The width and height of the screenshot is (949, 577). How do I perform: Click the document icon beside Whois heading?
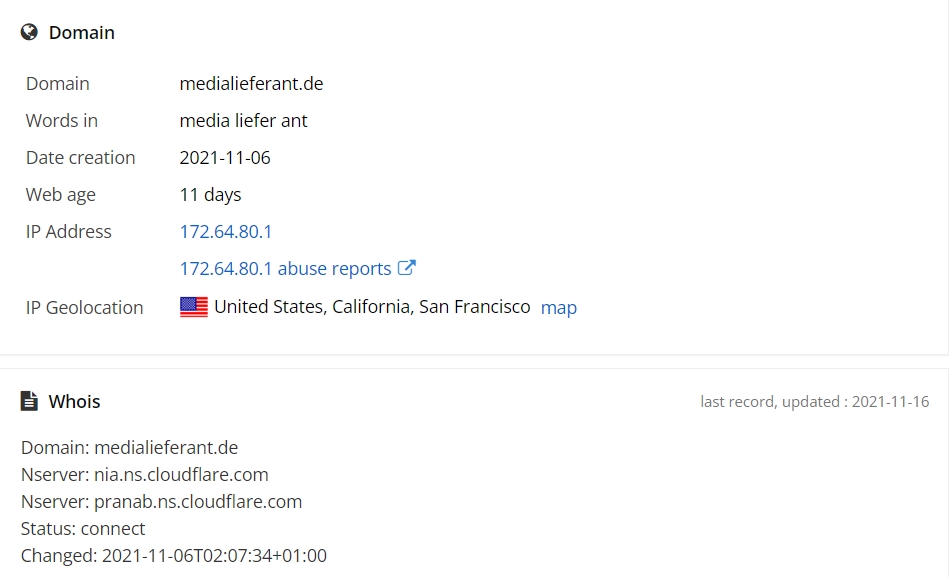(29, 401)
